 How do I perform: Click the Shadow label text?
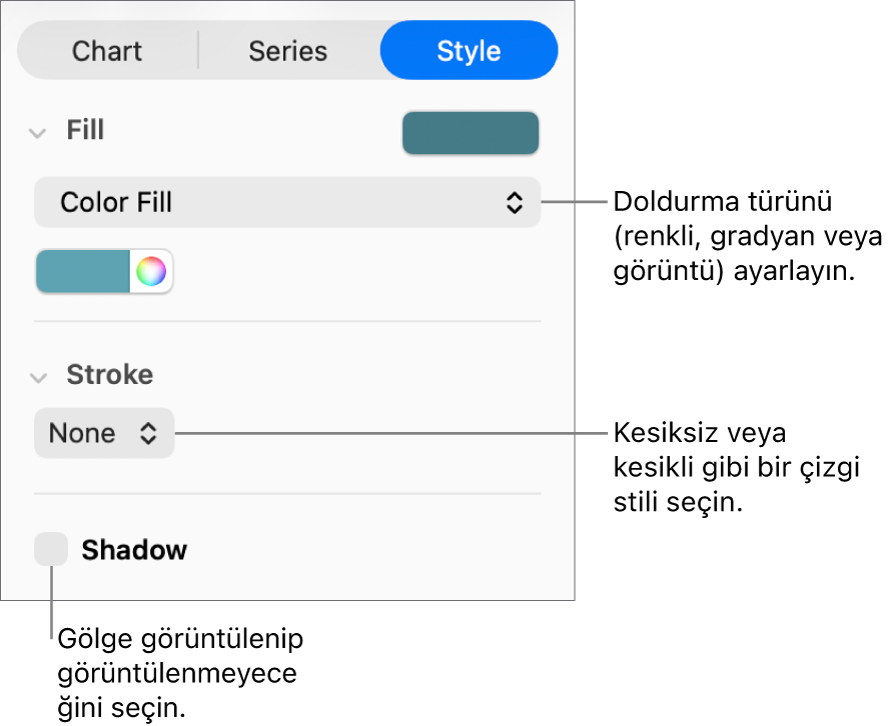click(134, 550)
